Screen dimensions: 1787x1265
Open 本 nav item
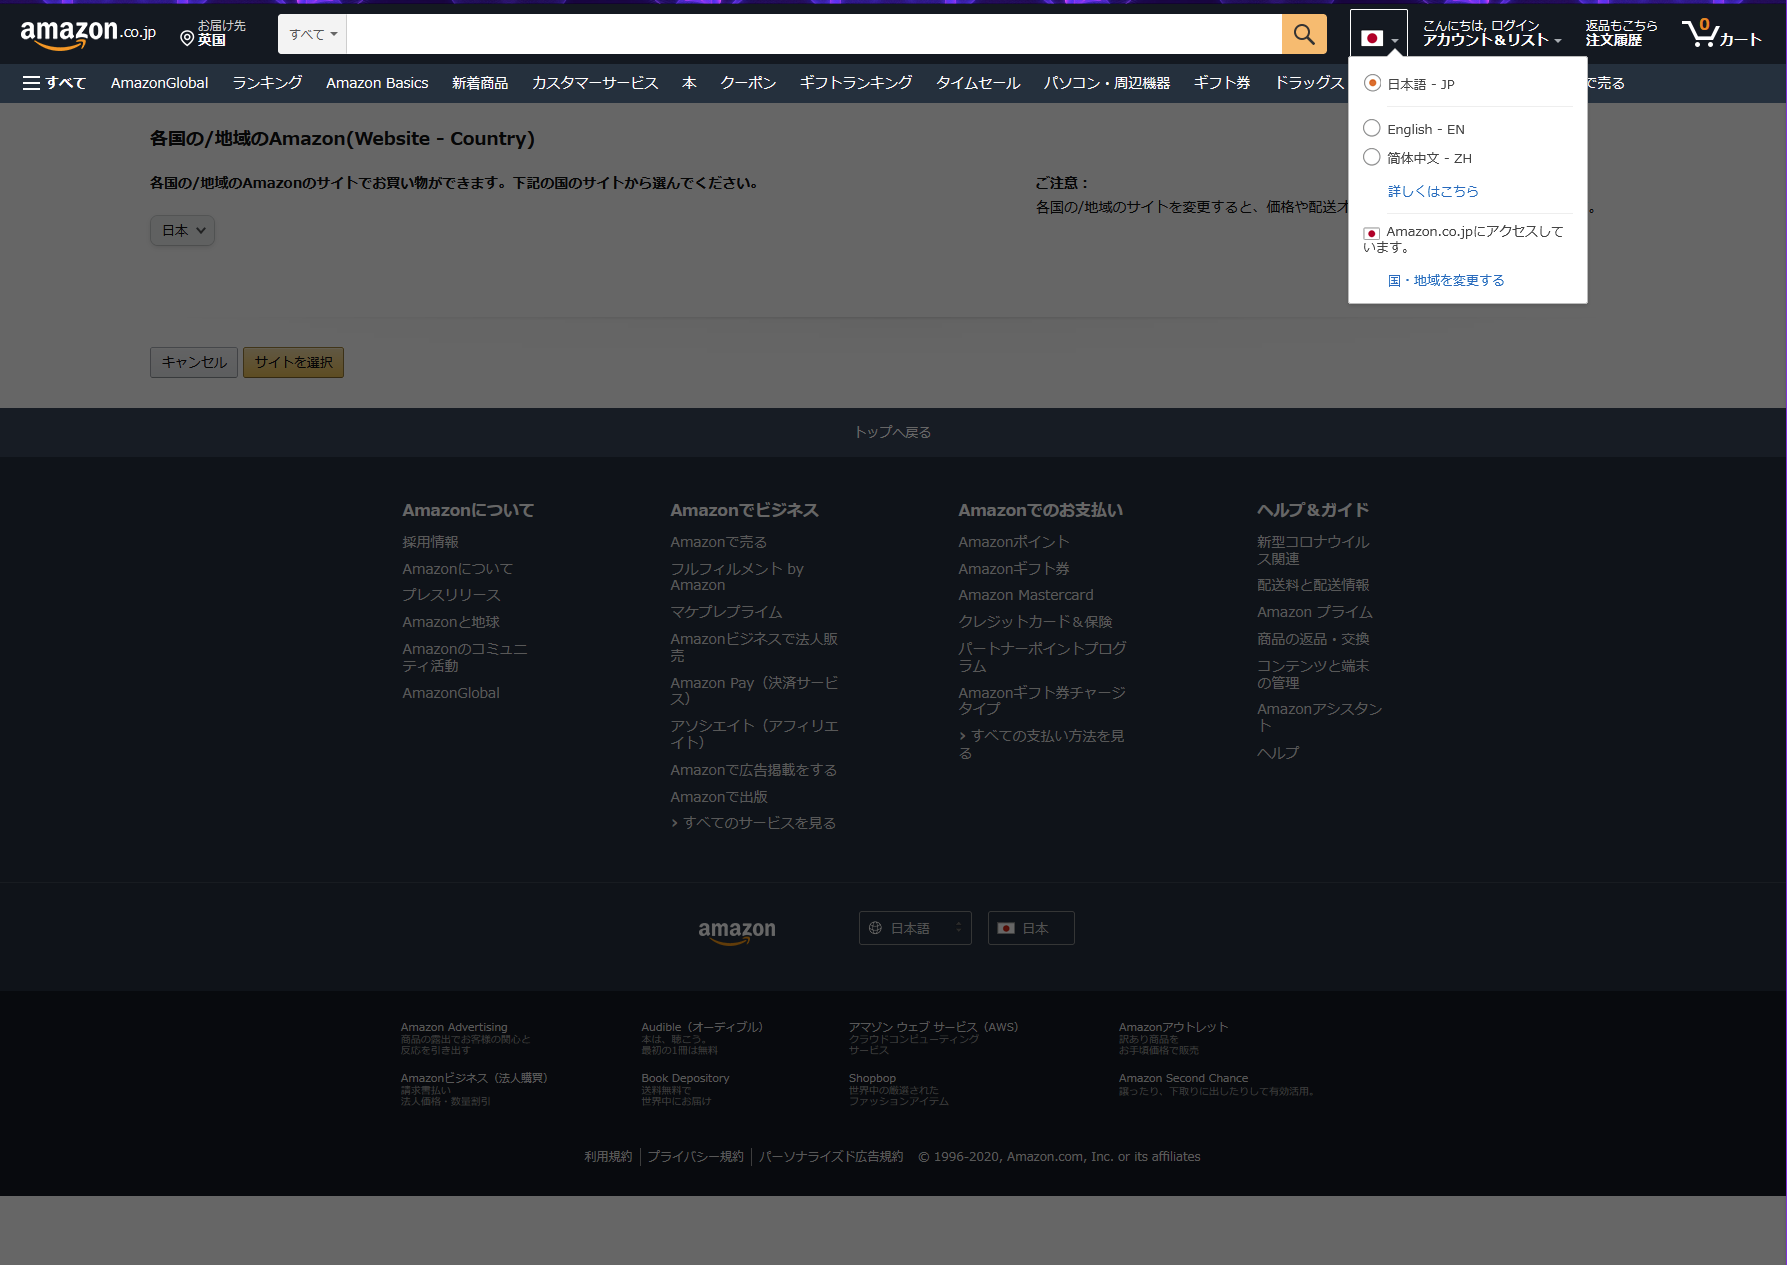click(x=689, y=83)
